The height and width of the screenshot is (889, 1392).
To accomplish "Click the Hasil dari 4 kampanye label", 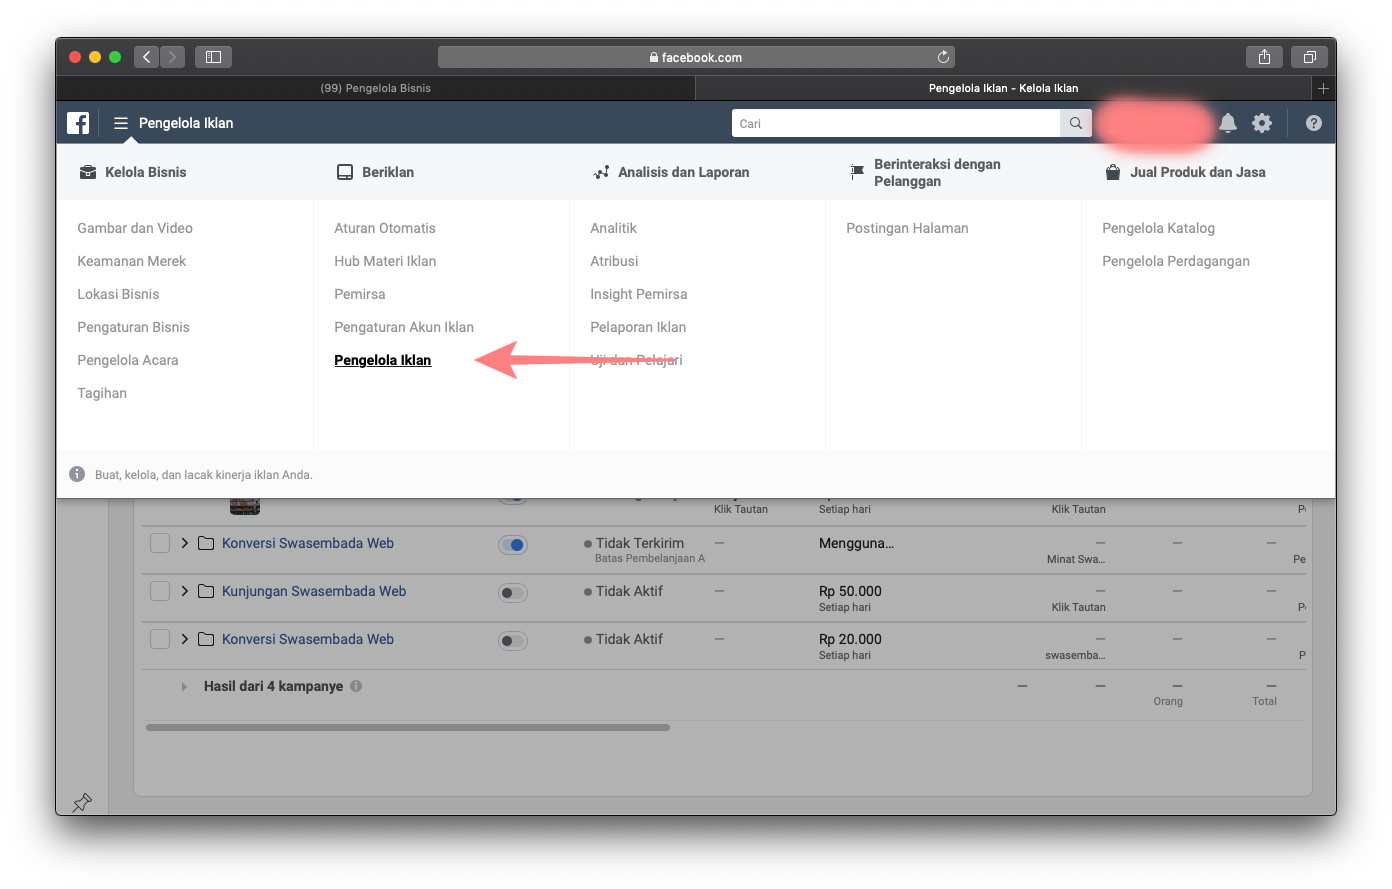I will 273,686.
